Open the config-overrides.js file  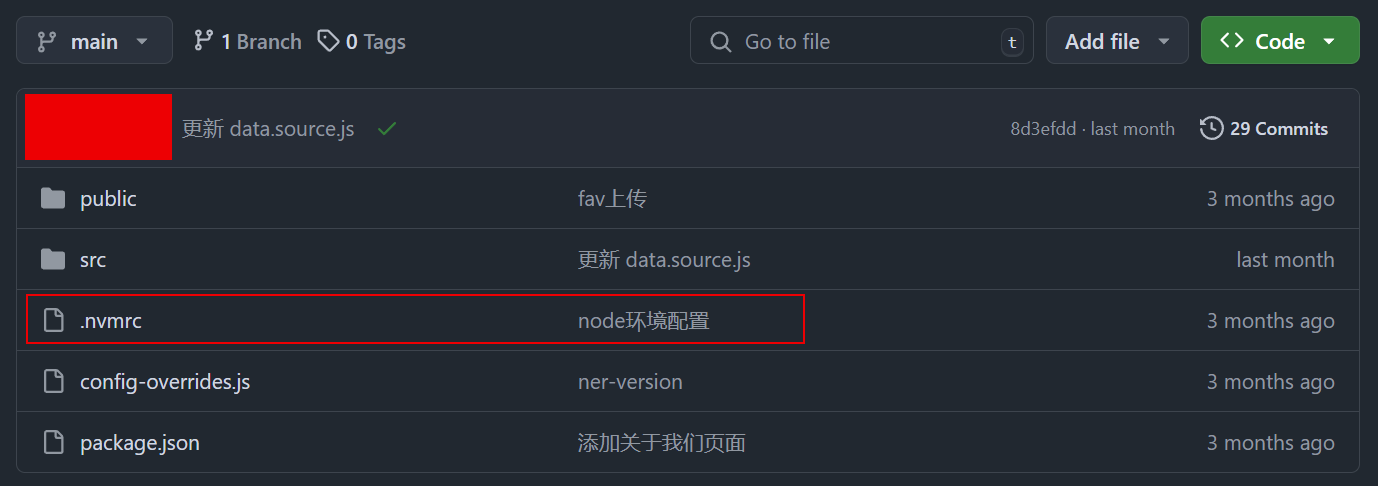point(165,382)
